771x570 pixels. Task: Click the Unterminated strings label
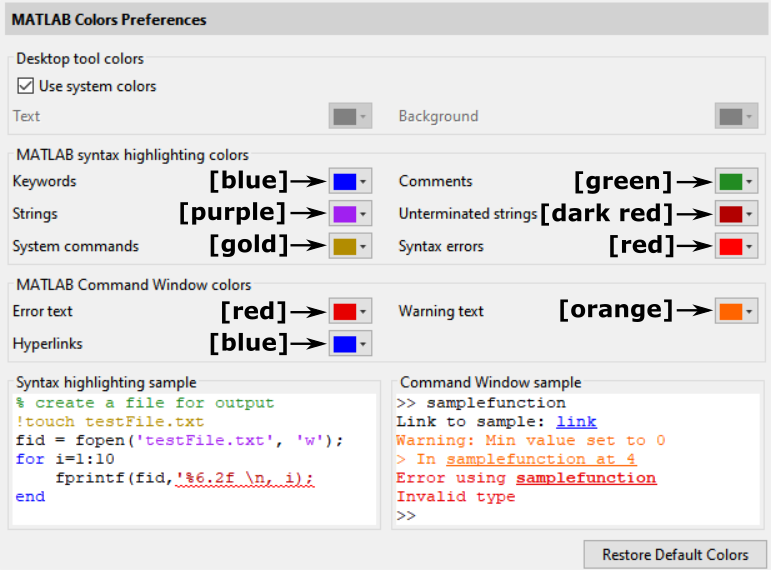[468, 214]
